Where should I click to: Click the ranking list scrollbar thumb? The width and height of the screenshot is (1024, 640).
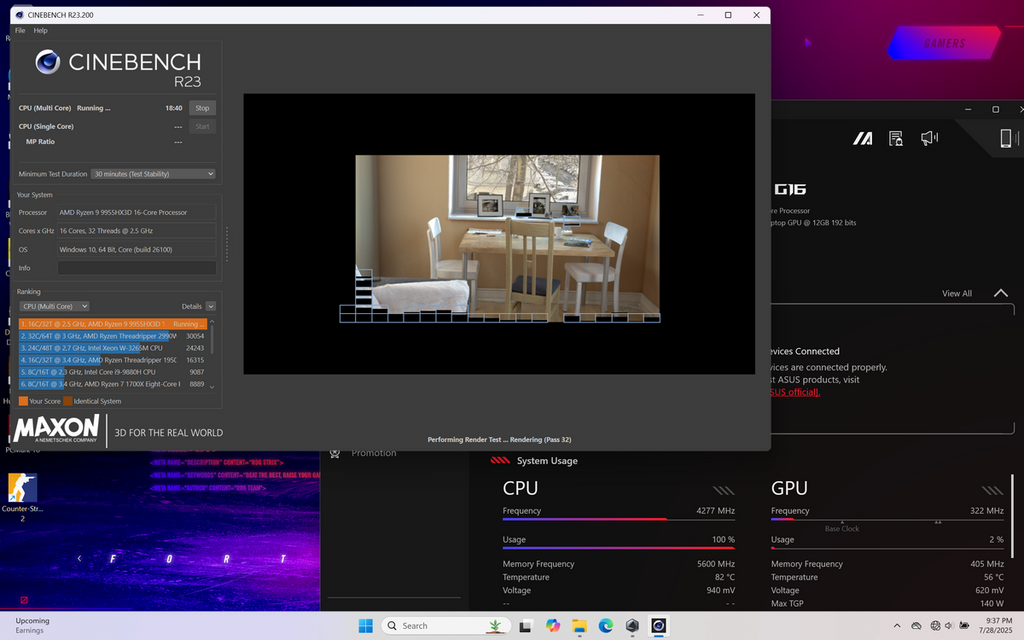coord(212,340)
